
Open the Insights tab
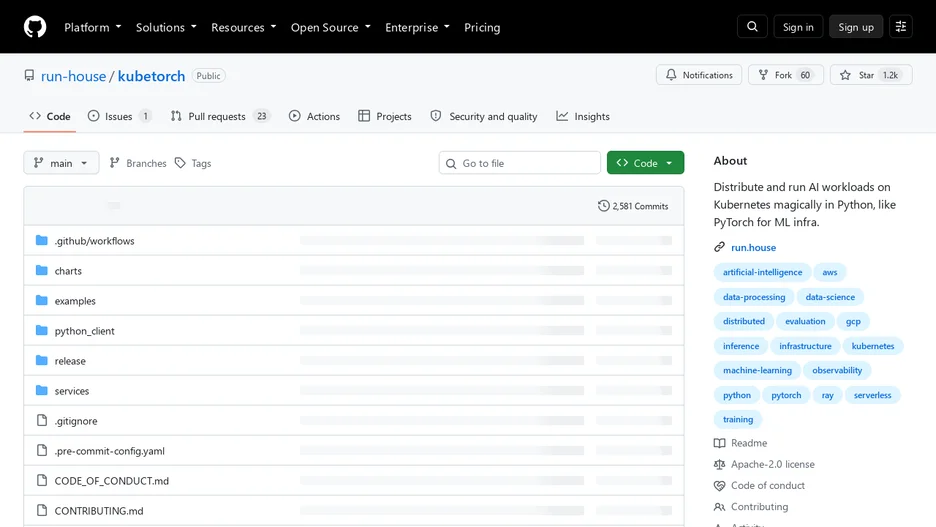tap(583, 116)
